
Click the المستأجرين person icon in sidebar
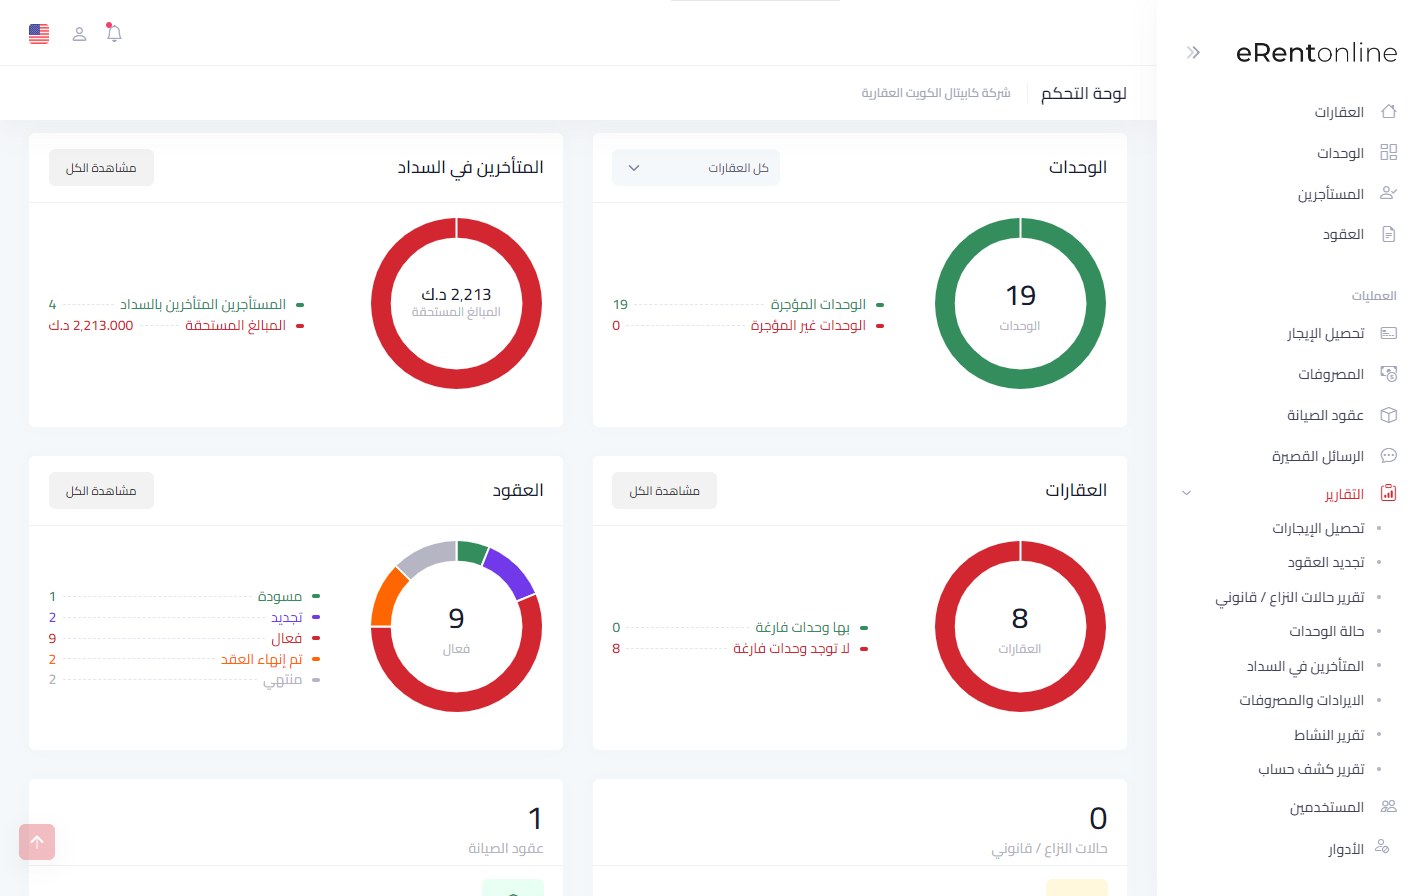point(1388,193)
